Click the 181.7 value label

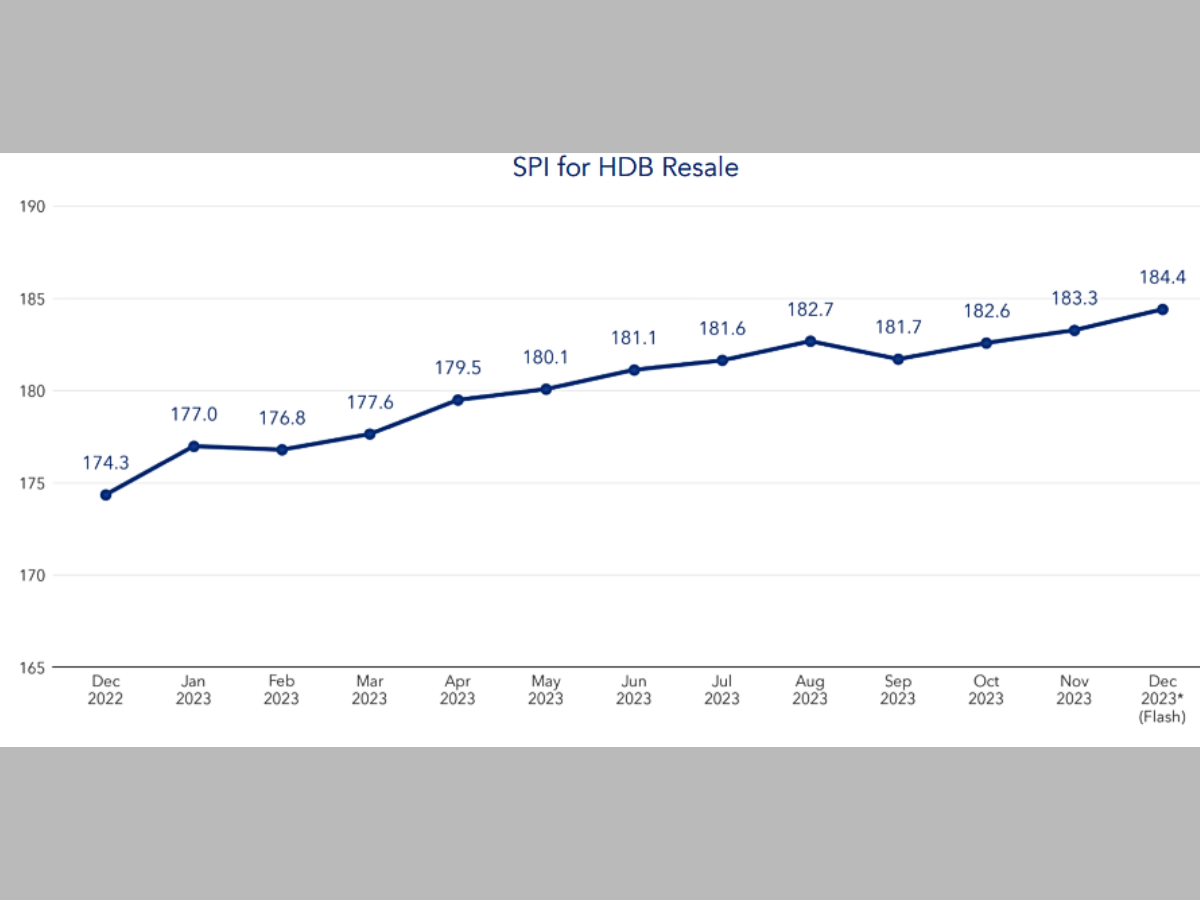coord(898,327)
